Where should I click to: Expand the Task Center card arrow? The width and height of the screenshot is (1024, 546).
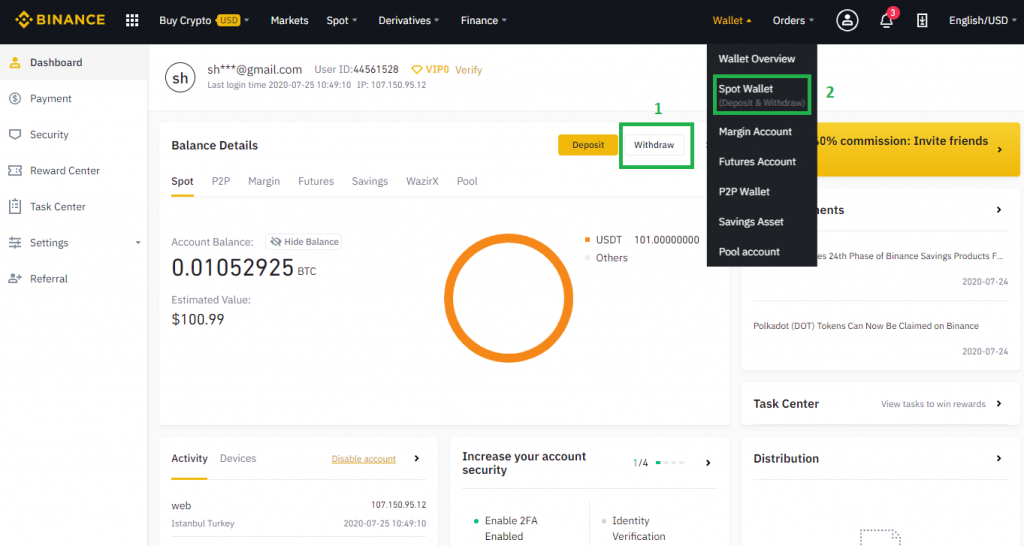(999, 404)
